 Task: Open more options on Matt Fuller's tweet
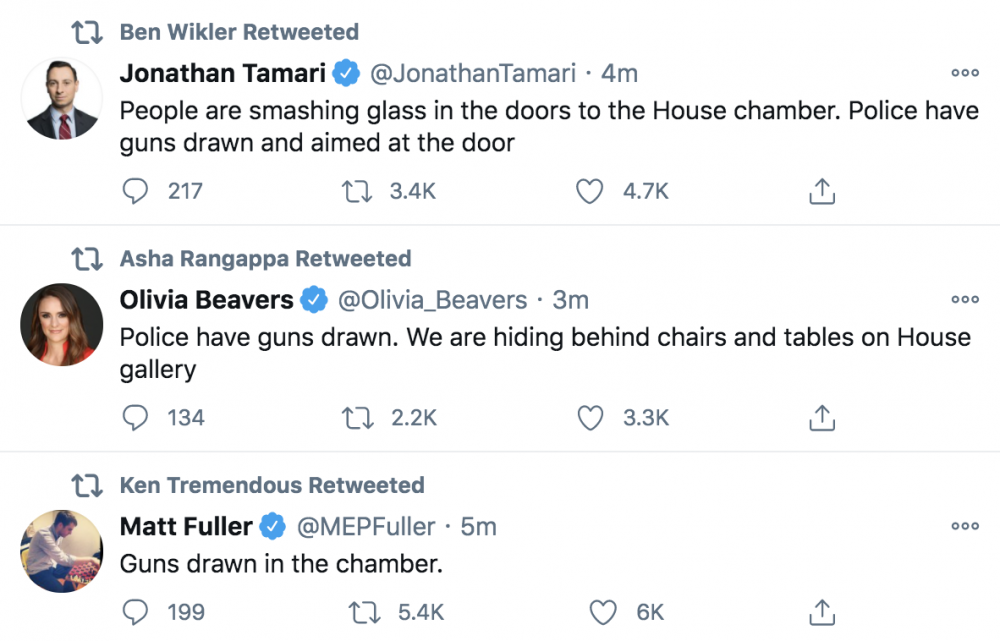[965, 526]
